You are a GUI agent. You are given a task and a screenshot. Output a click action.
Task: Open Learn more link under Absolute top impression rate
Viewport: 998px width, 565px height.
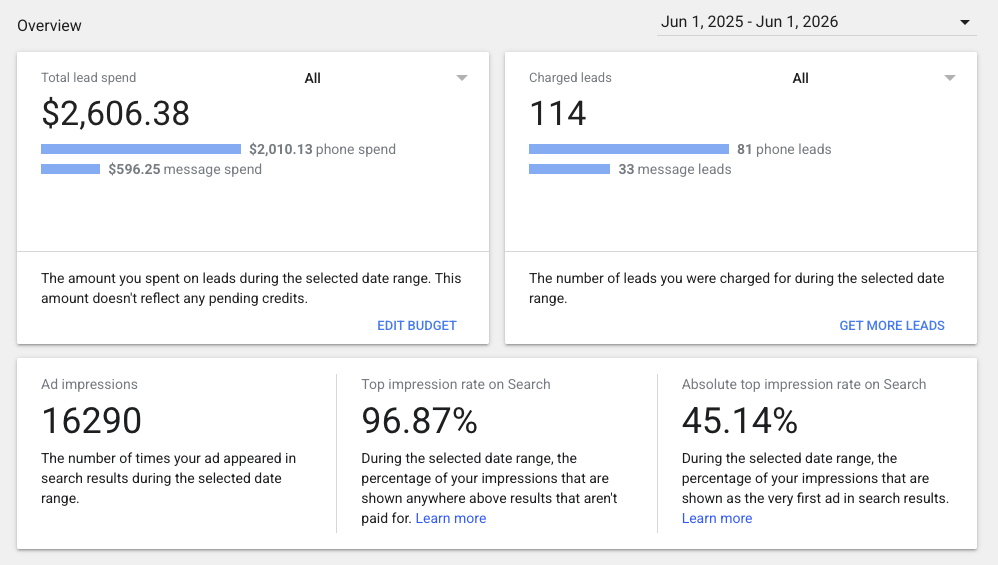717,519
